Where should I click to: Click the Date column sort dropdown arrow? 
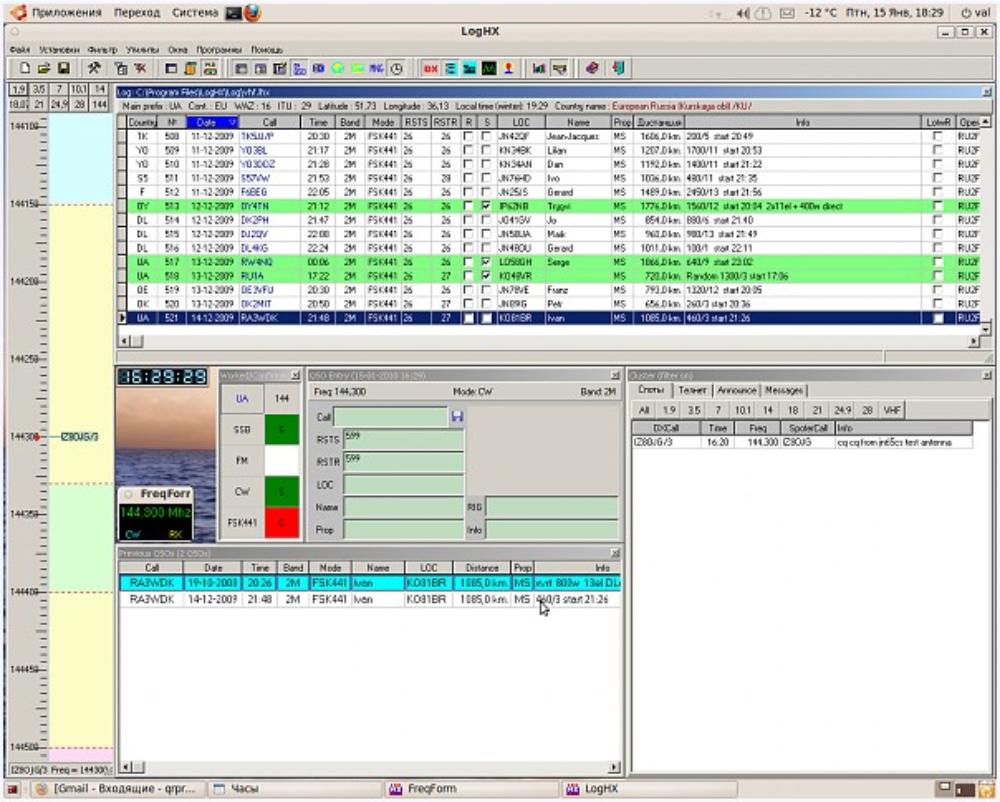click(x=232, y=122)
